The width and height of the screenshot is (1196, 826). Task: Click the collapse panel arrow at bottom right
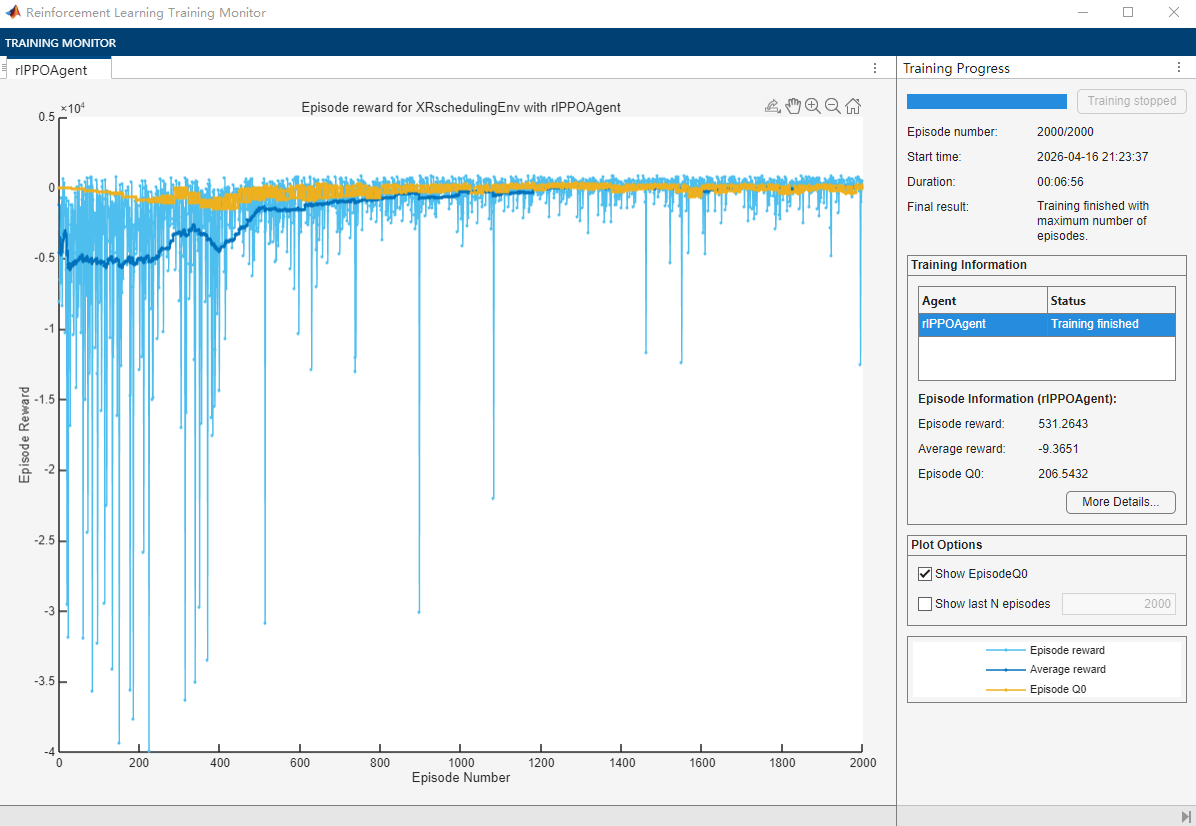tap(1186, 816)
